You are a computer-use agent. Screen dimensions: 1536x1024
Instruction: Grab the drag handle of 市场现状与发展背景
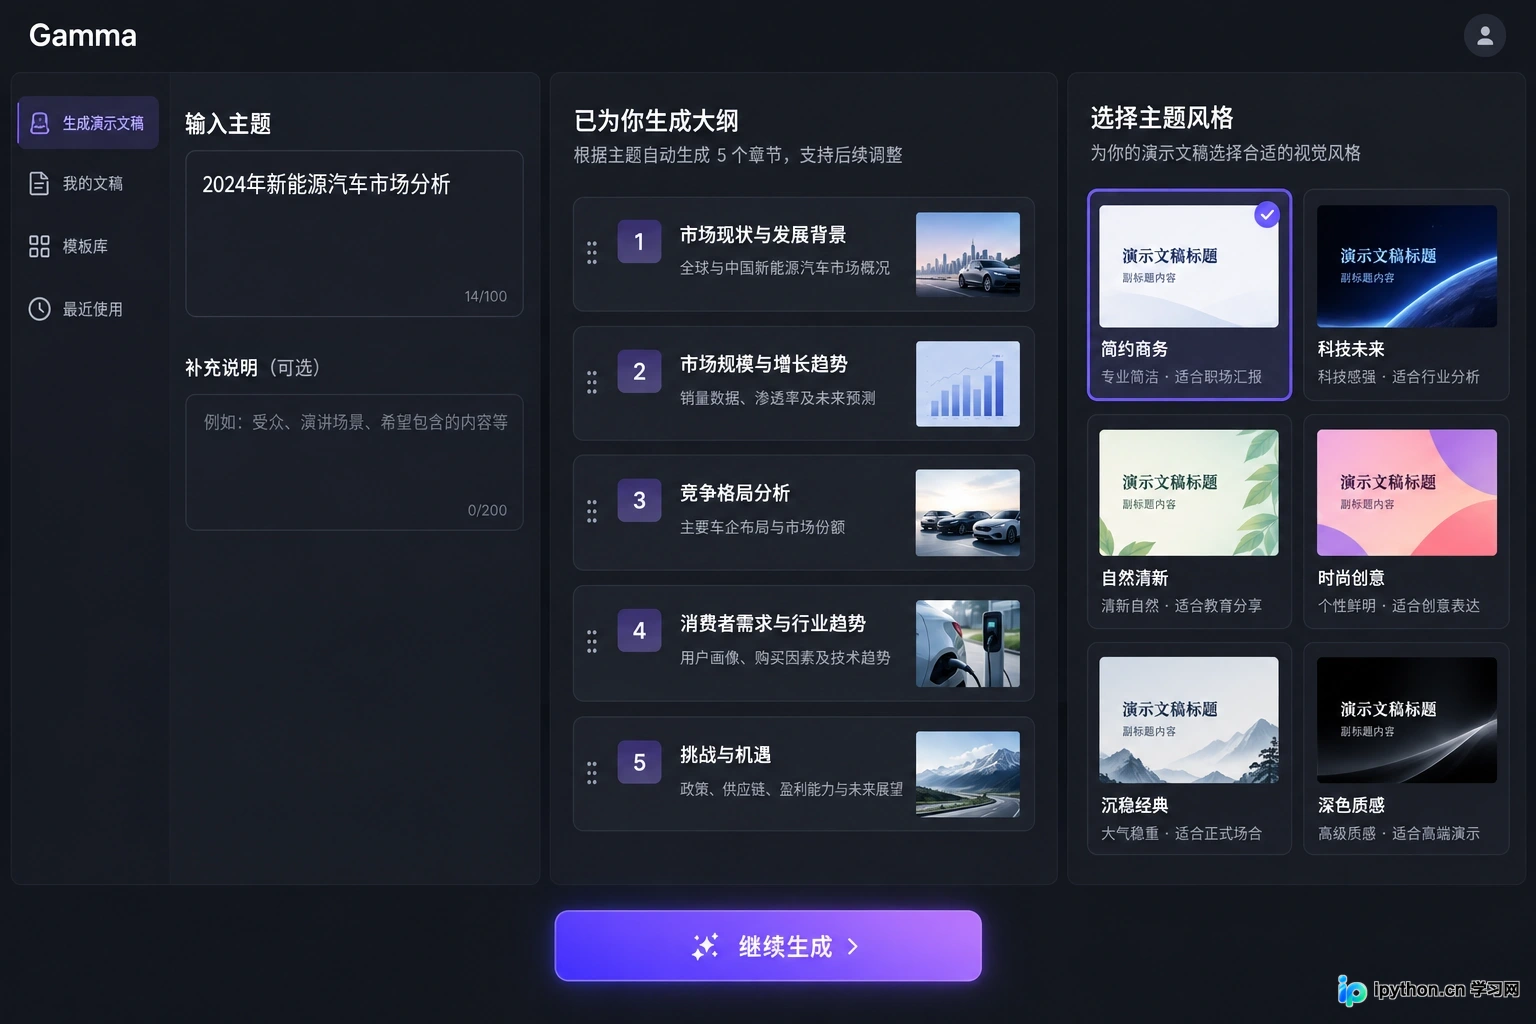coord(592,253)
